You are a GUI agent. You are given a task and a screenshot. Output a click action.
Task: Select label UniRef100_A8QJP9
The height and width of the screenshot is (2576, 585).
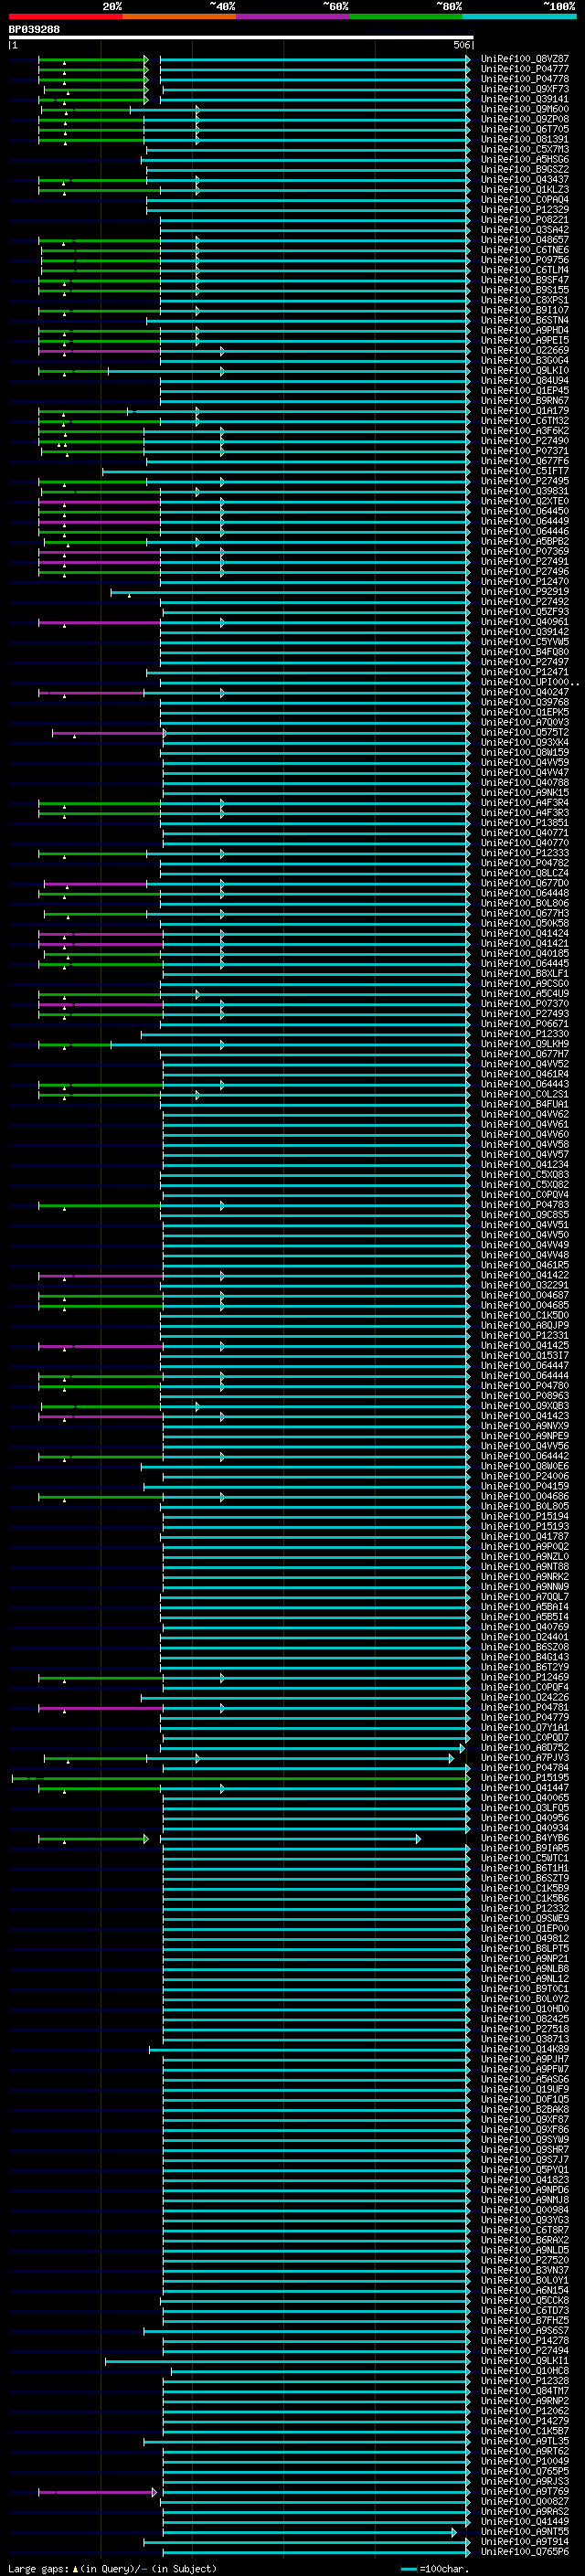(525, 1325)
